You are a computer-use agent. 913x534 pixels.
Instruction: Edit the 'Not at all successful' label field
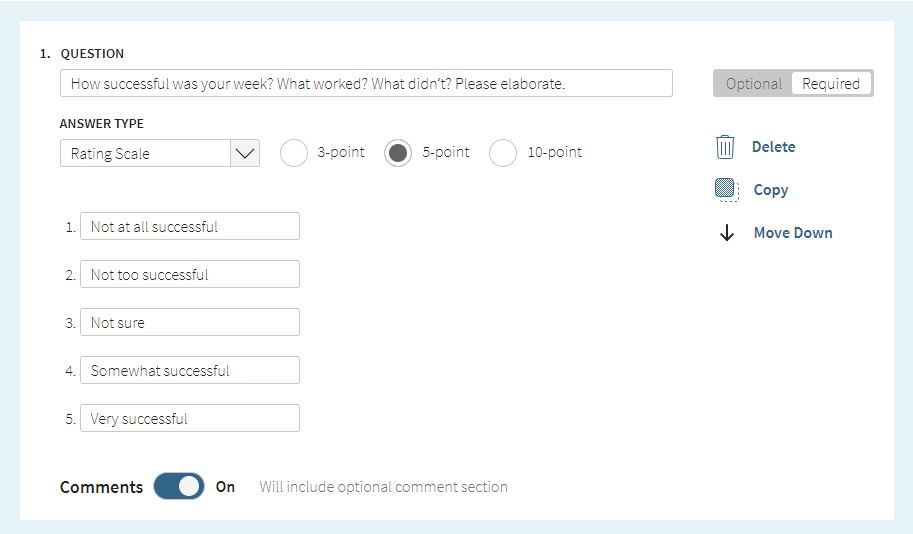click(x=189, y=227)
